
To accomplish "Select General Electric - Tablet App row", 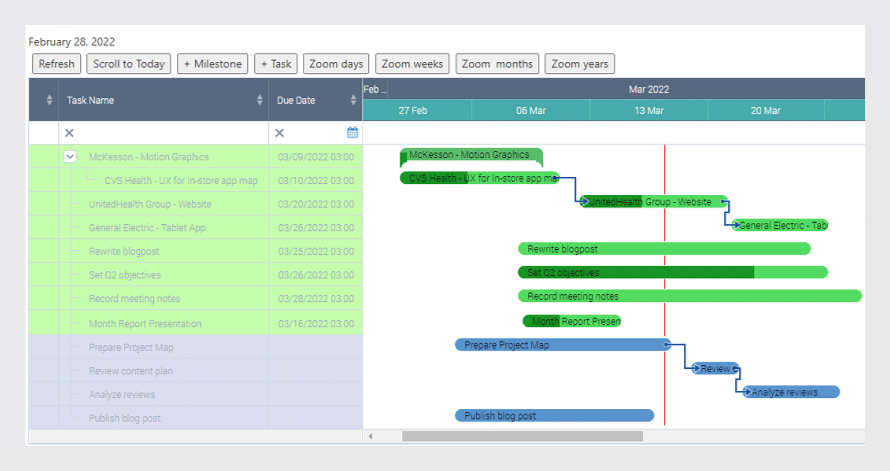I will click(x=196, y=228).
